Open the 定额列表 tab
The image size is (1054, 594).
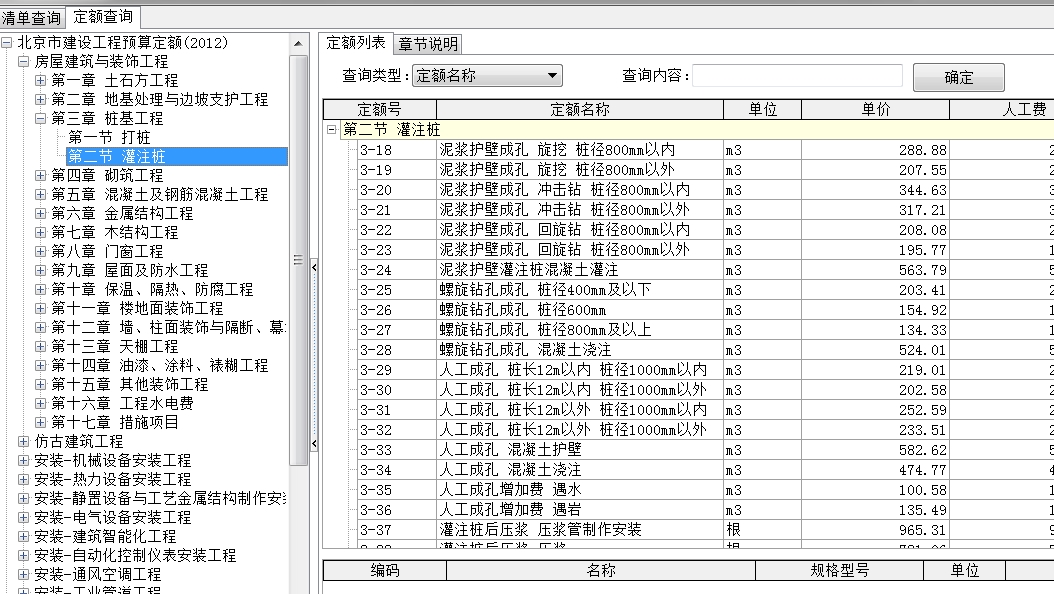356,43
